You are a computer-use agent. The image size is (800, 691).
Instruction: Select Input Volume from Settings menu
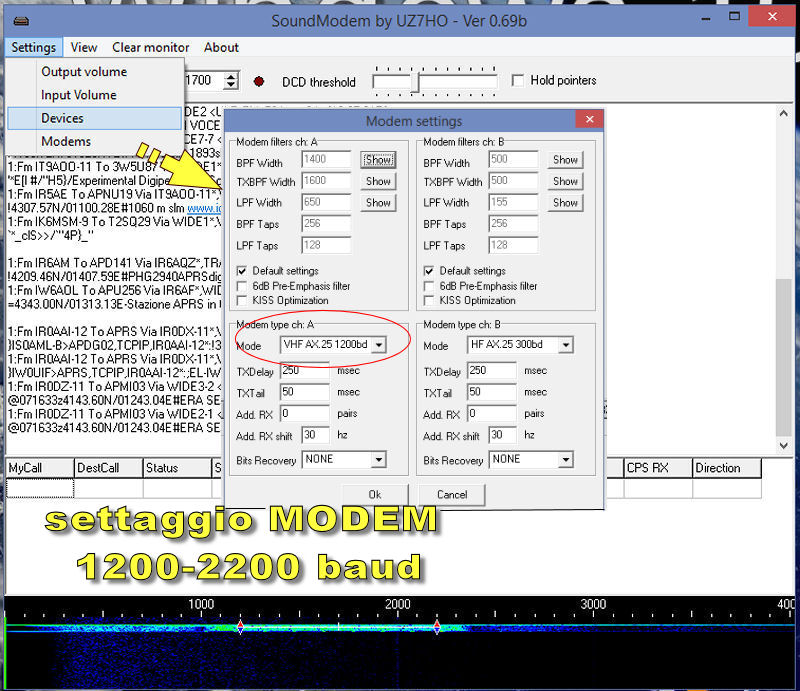tap(95, 95)
